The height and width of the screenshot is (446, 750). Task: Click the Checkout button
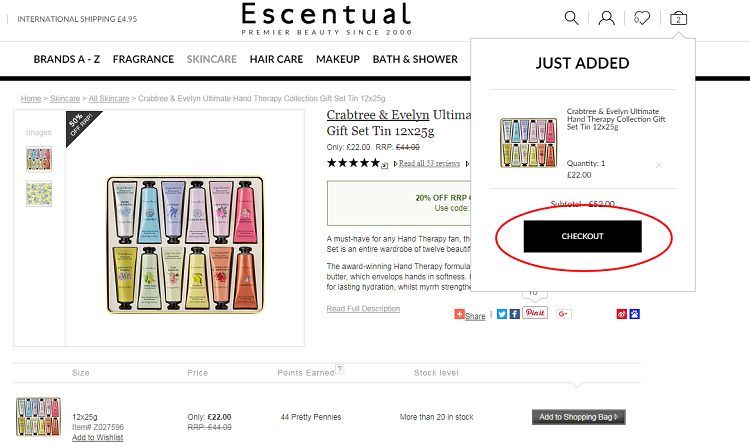click(x=583, y=236)
